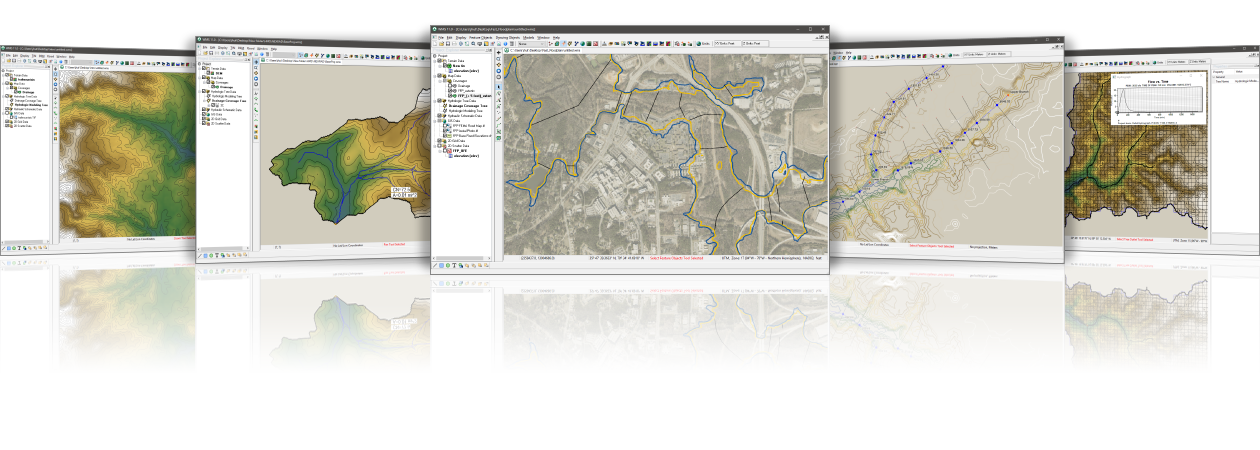The width and height of the screenshot is (1260, 450).
Task: Select 'Drainage Coverage Tree' in center tree
Action: tap(470, 106)
